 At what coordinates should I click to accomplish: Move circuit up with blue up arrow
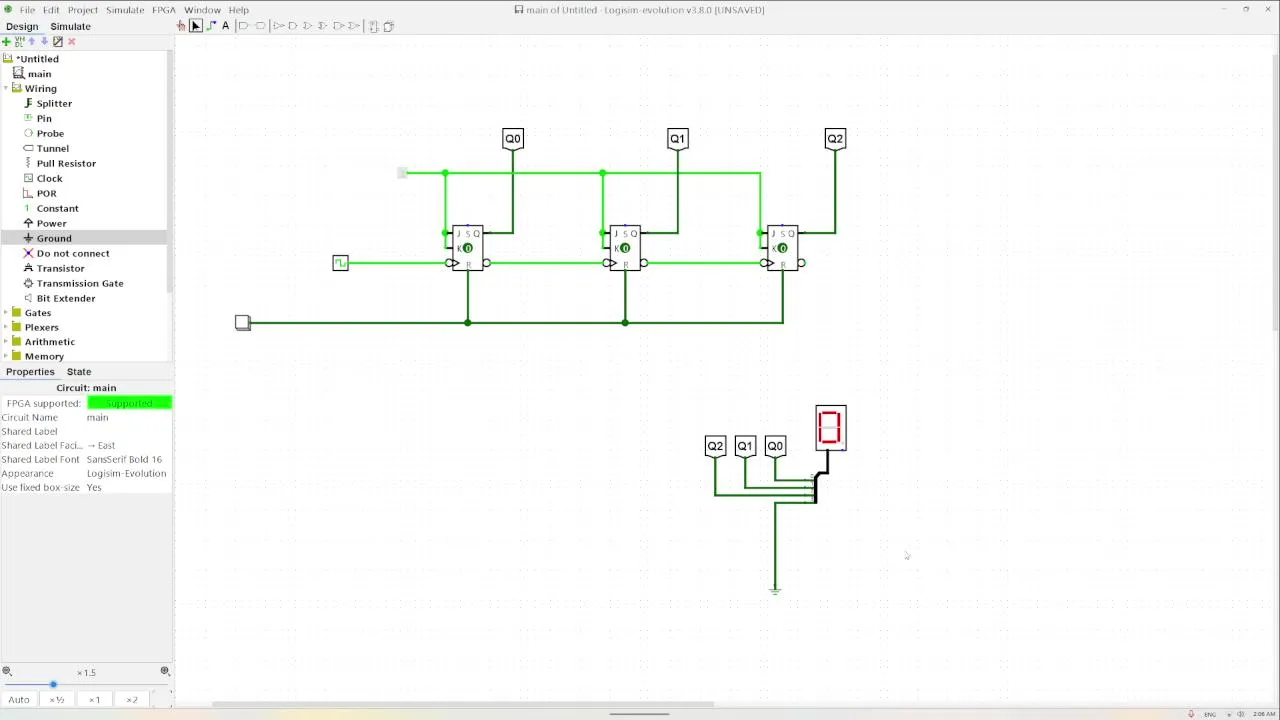point(32,41)
